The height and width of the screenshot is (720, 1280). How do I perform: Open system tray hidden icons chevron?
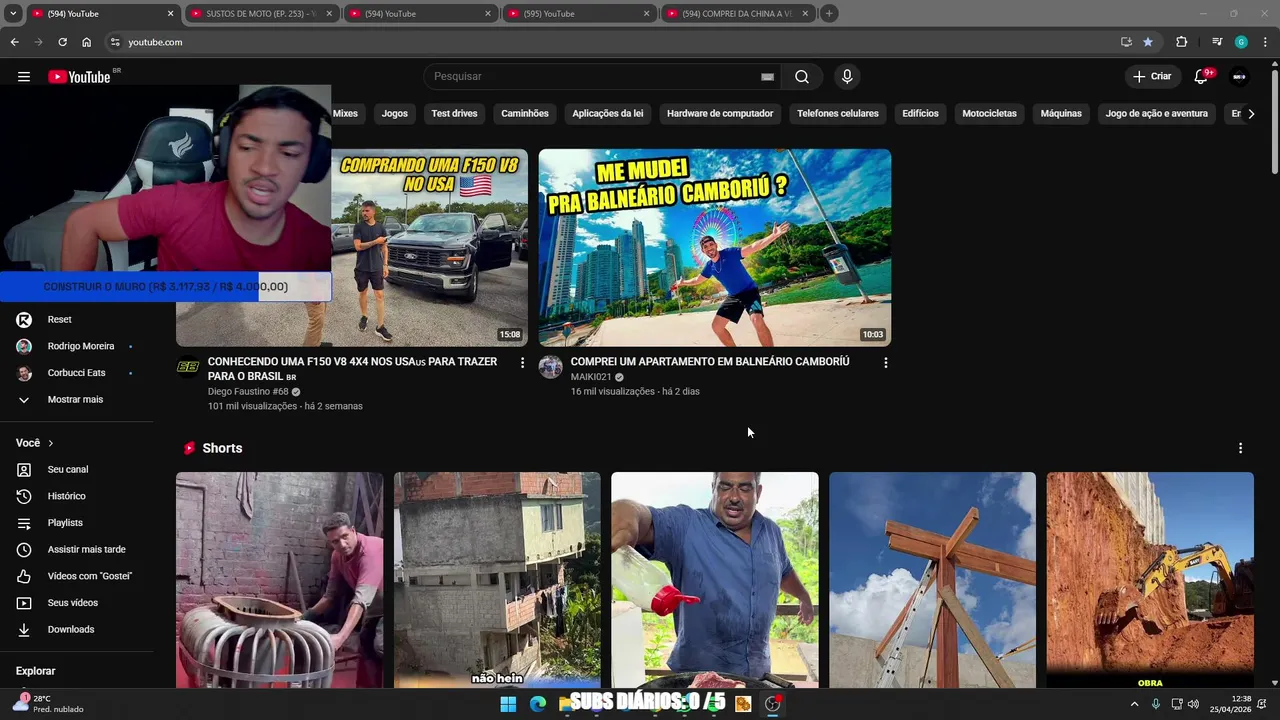coord(1134,704)
